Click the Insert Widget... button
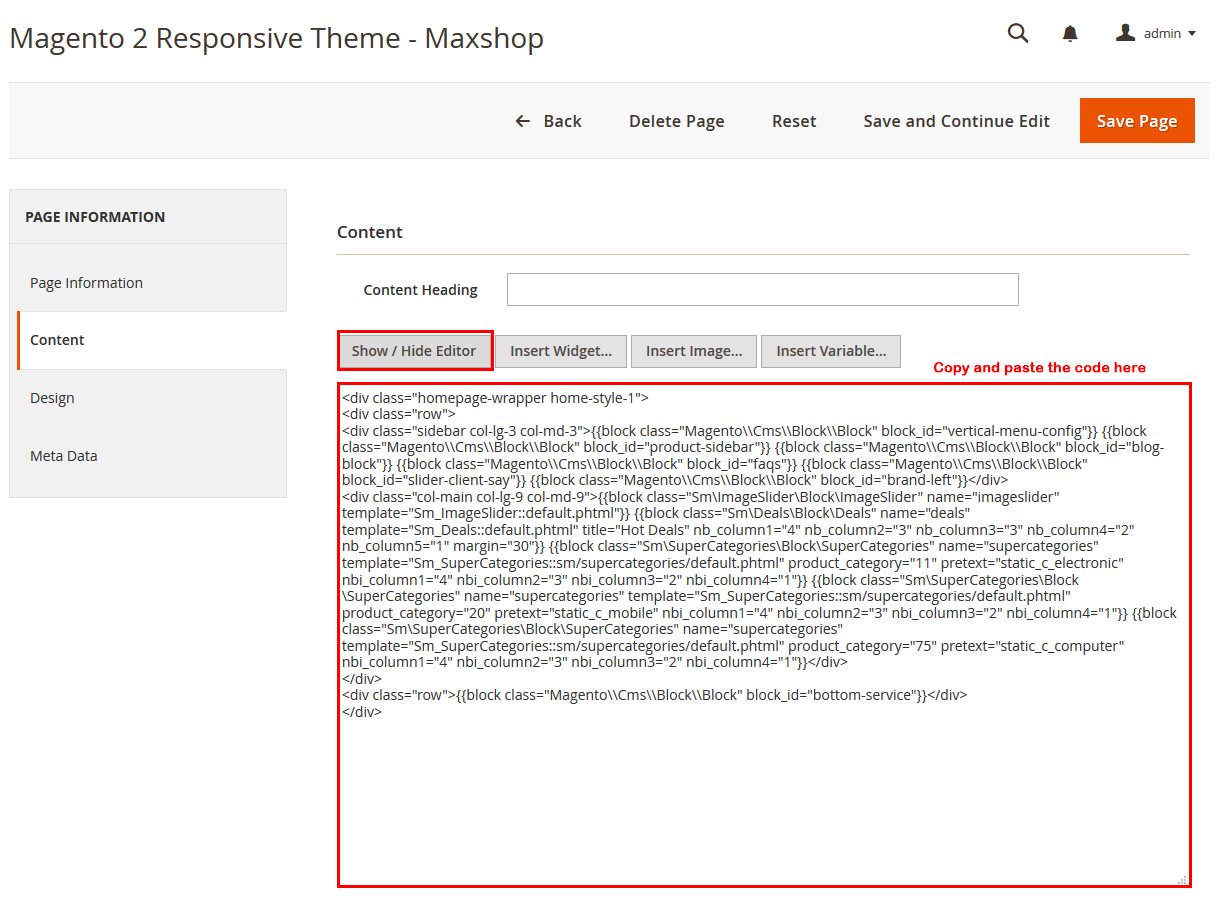 pos(561,351)
